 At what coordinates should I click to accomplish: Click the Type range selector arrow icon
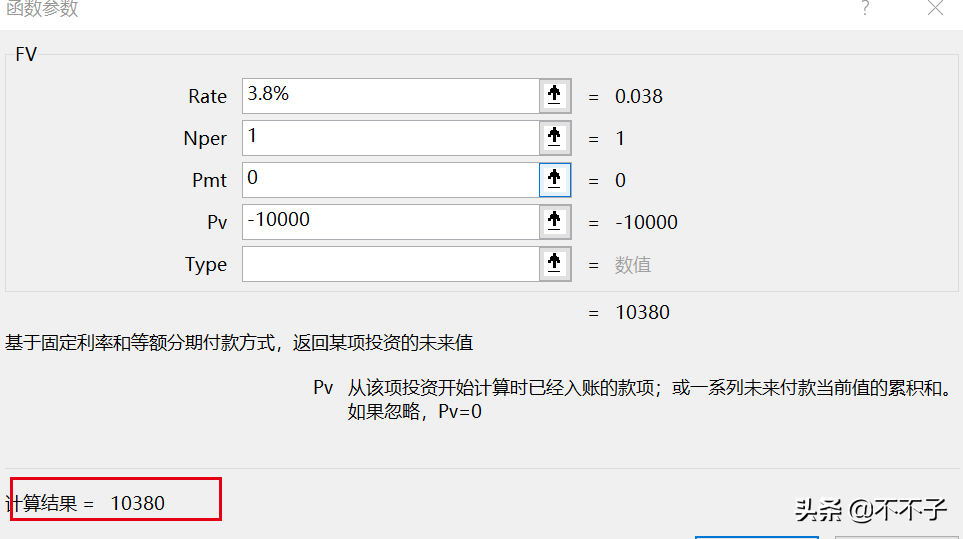555,264
